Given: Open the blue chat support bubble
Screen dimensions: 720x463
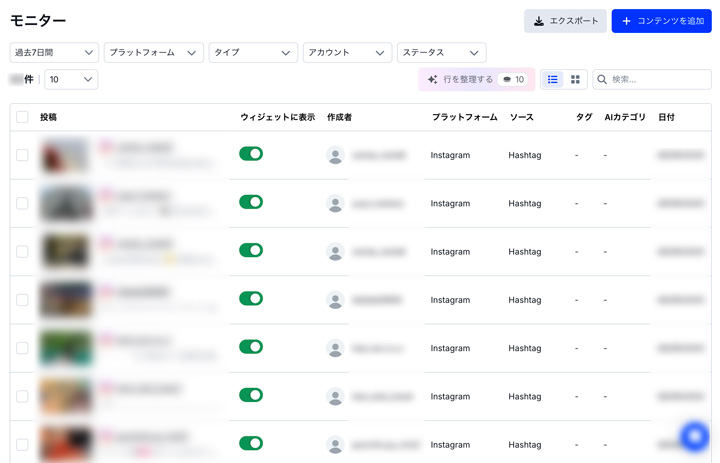Looking at the screenshot, I should click(694, 436).
